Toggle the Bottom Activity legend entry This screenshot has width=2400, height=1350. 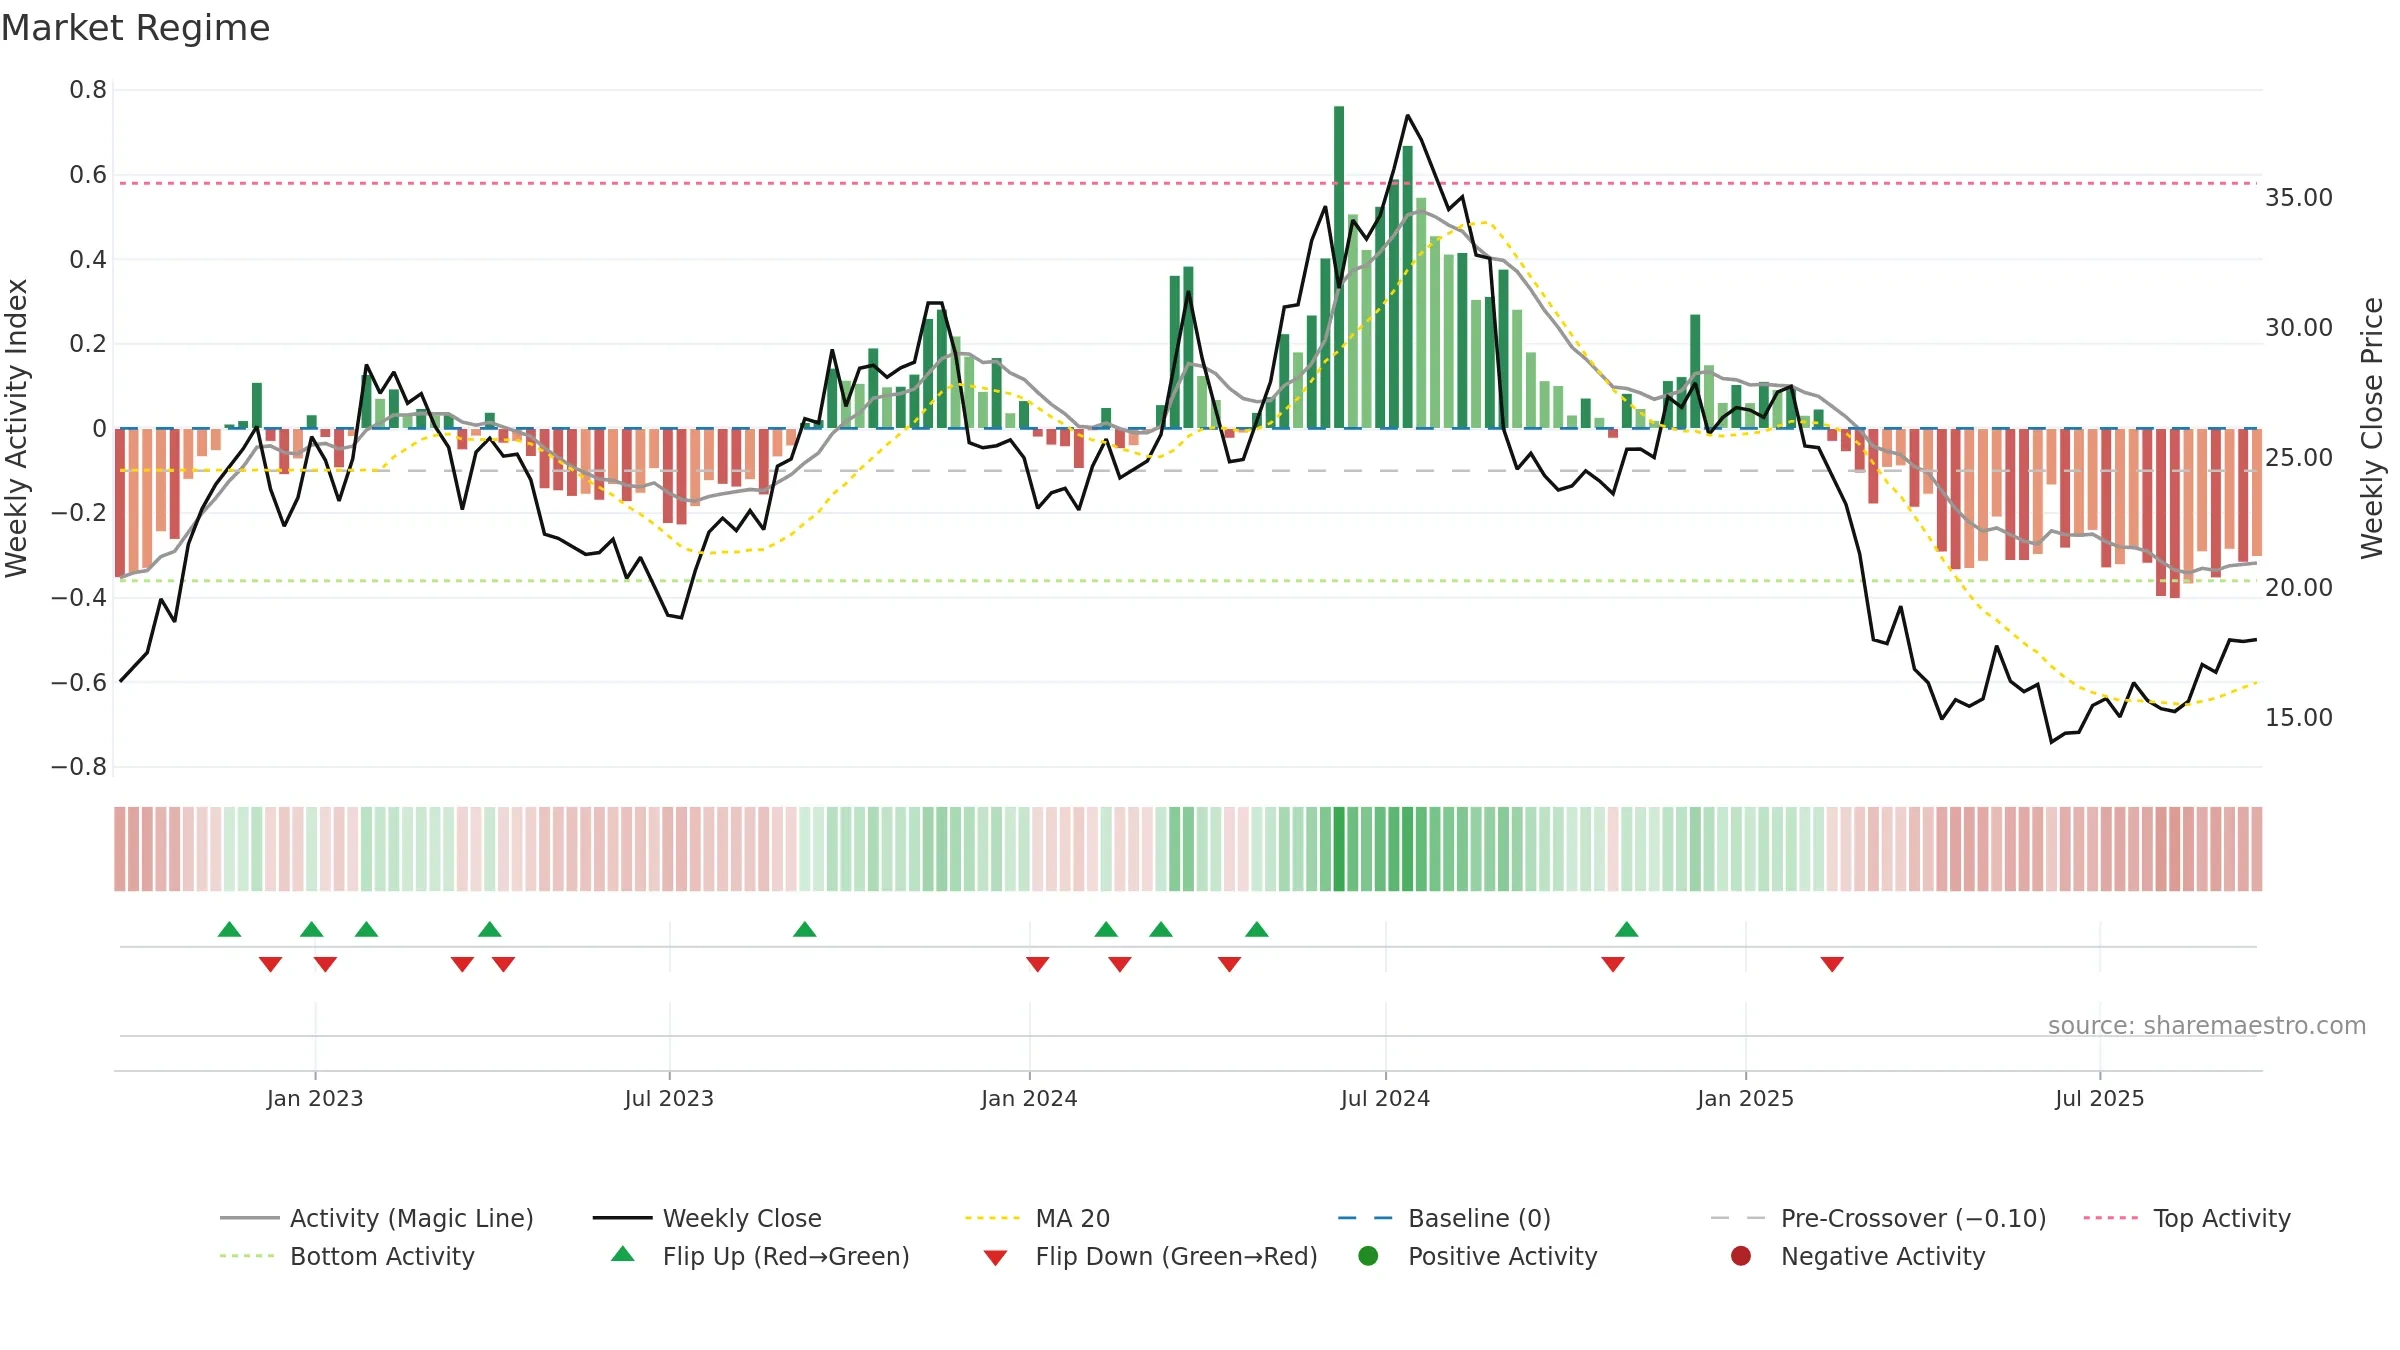coord(347,1256)
